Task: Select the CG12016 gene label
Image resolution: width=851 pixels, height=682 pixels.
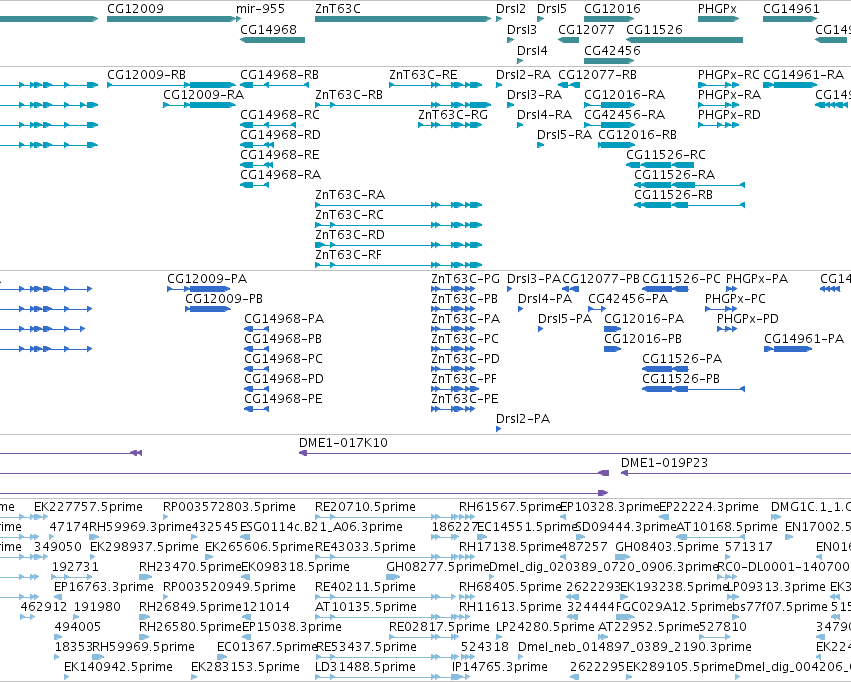Action: [612, 9]
